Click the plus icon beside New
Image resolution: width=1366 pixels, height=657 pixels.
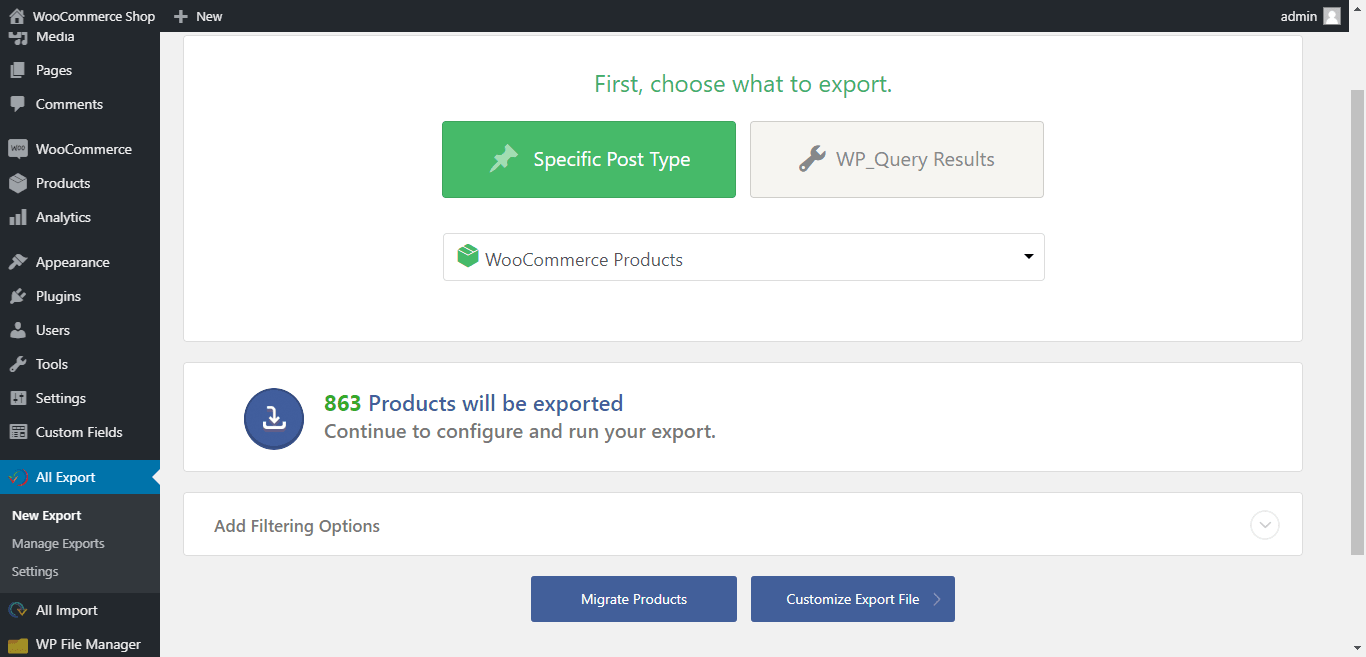[180, 16]
